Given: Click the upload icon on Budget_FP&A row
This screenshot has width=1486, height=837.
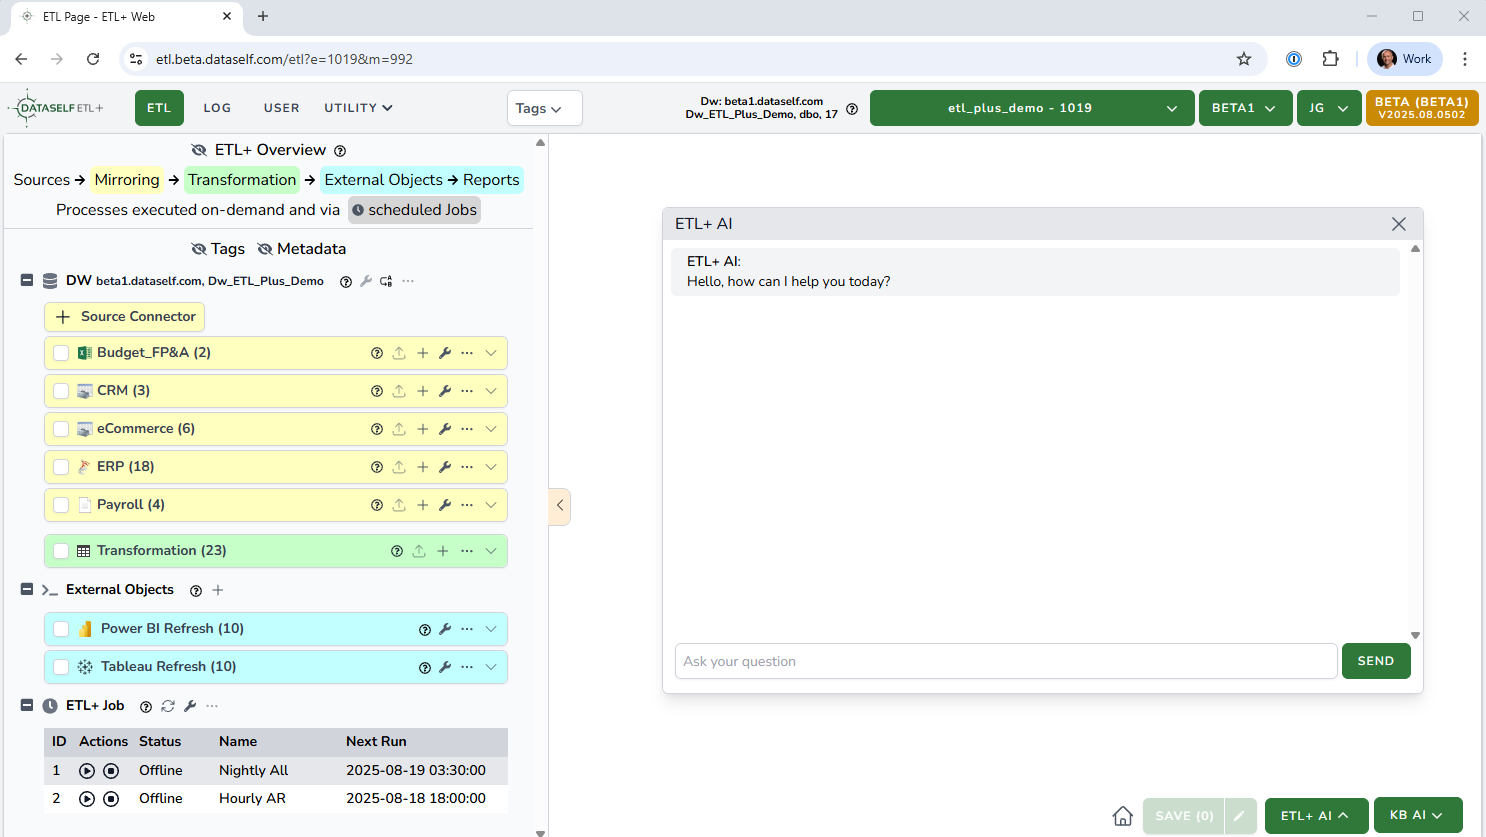Looking at the screenshot, I should (x=399, y=353).
